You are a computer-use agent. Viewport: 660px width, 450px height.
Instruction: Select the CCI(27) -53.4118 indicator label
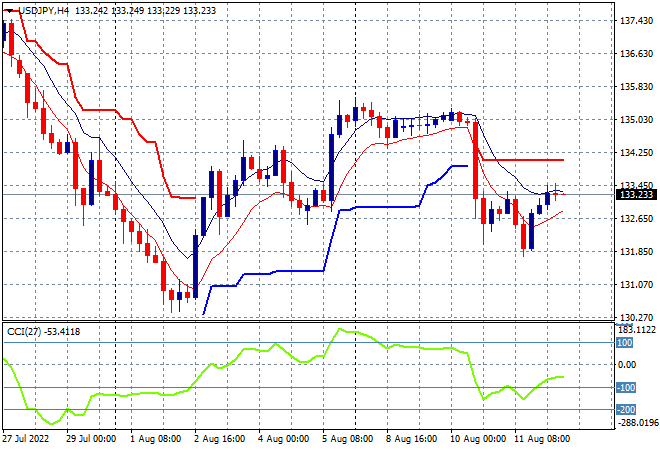(43, 332)
